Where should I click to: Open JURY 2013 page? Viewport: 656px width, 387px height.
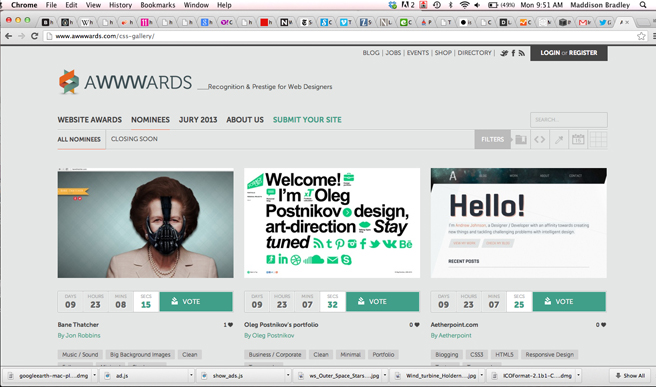point(198,120)
